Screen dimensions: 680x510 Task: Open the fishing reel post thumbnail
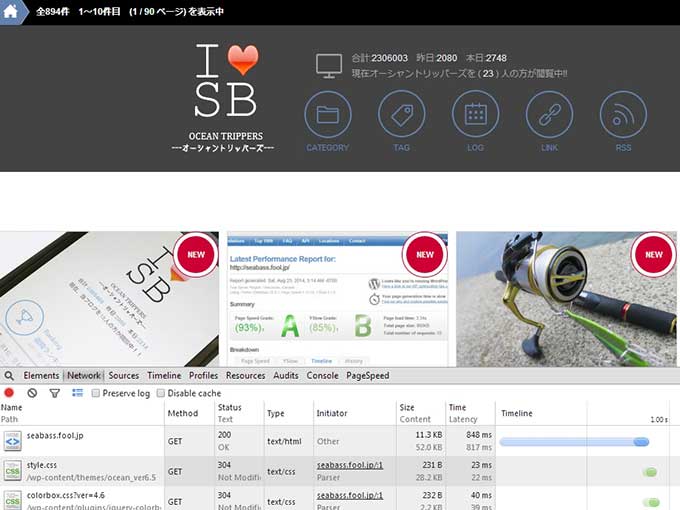[x=566, y=299]
